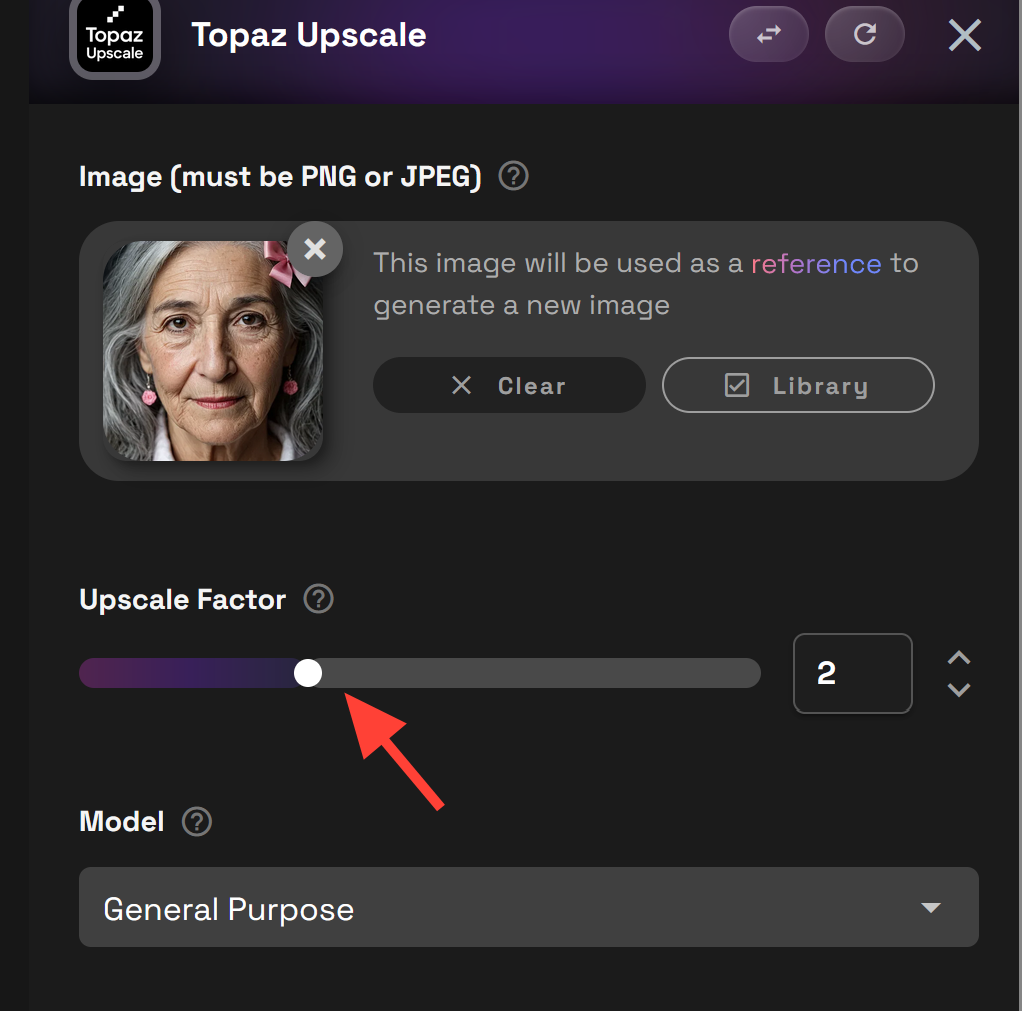Select the elderly woman image thumbnail
Image resolution: width=1022 pixels, height=1011 pixels.
[213, 351]
